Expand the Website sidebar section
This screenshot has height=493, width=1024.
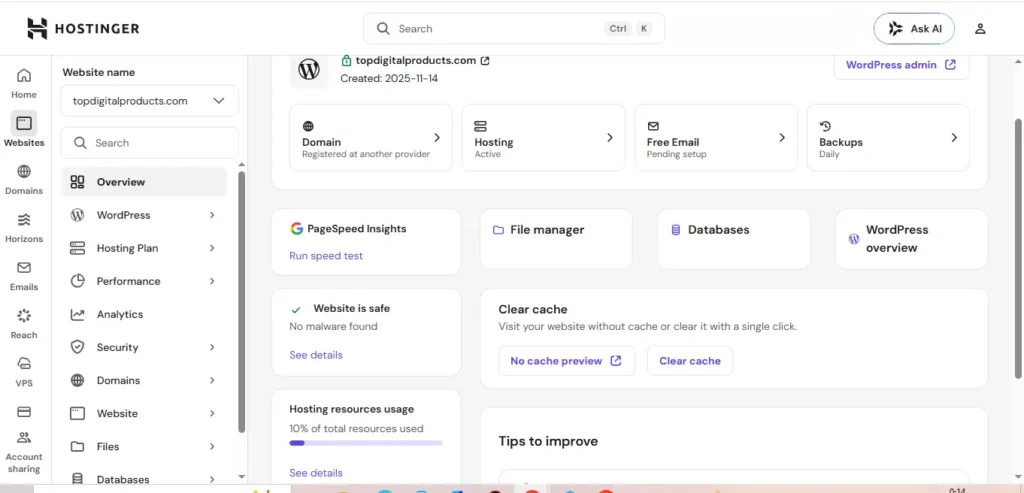tap(212, 413)
